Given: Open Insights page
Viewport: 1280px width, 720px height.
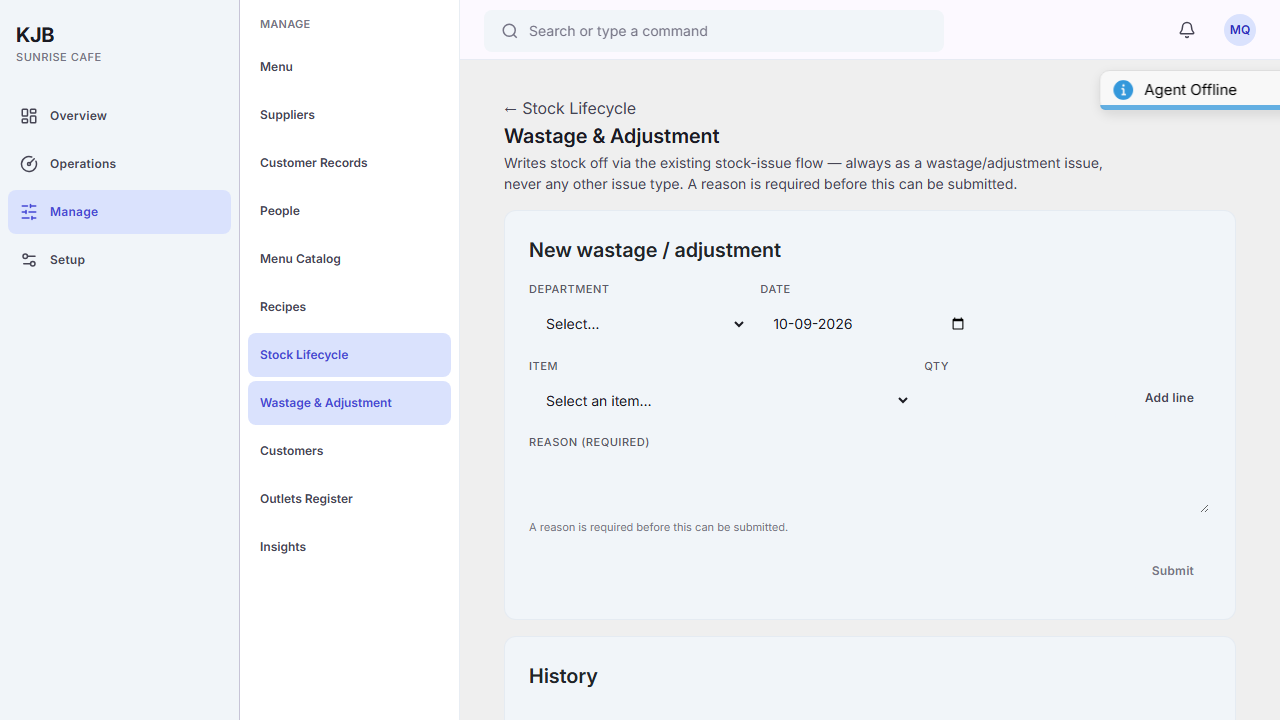Looking at the screenshot, I should point(349,547).
